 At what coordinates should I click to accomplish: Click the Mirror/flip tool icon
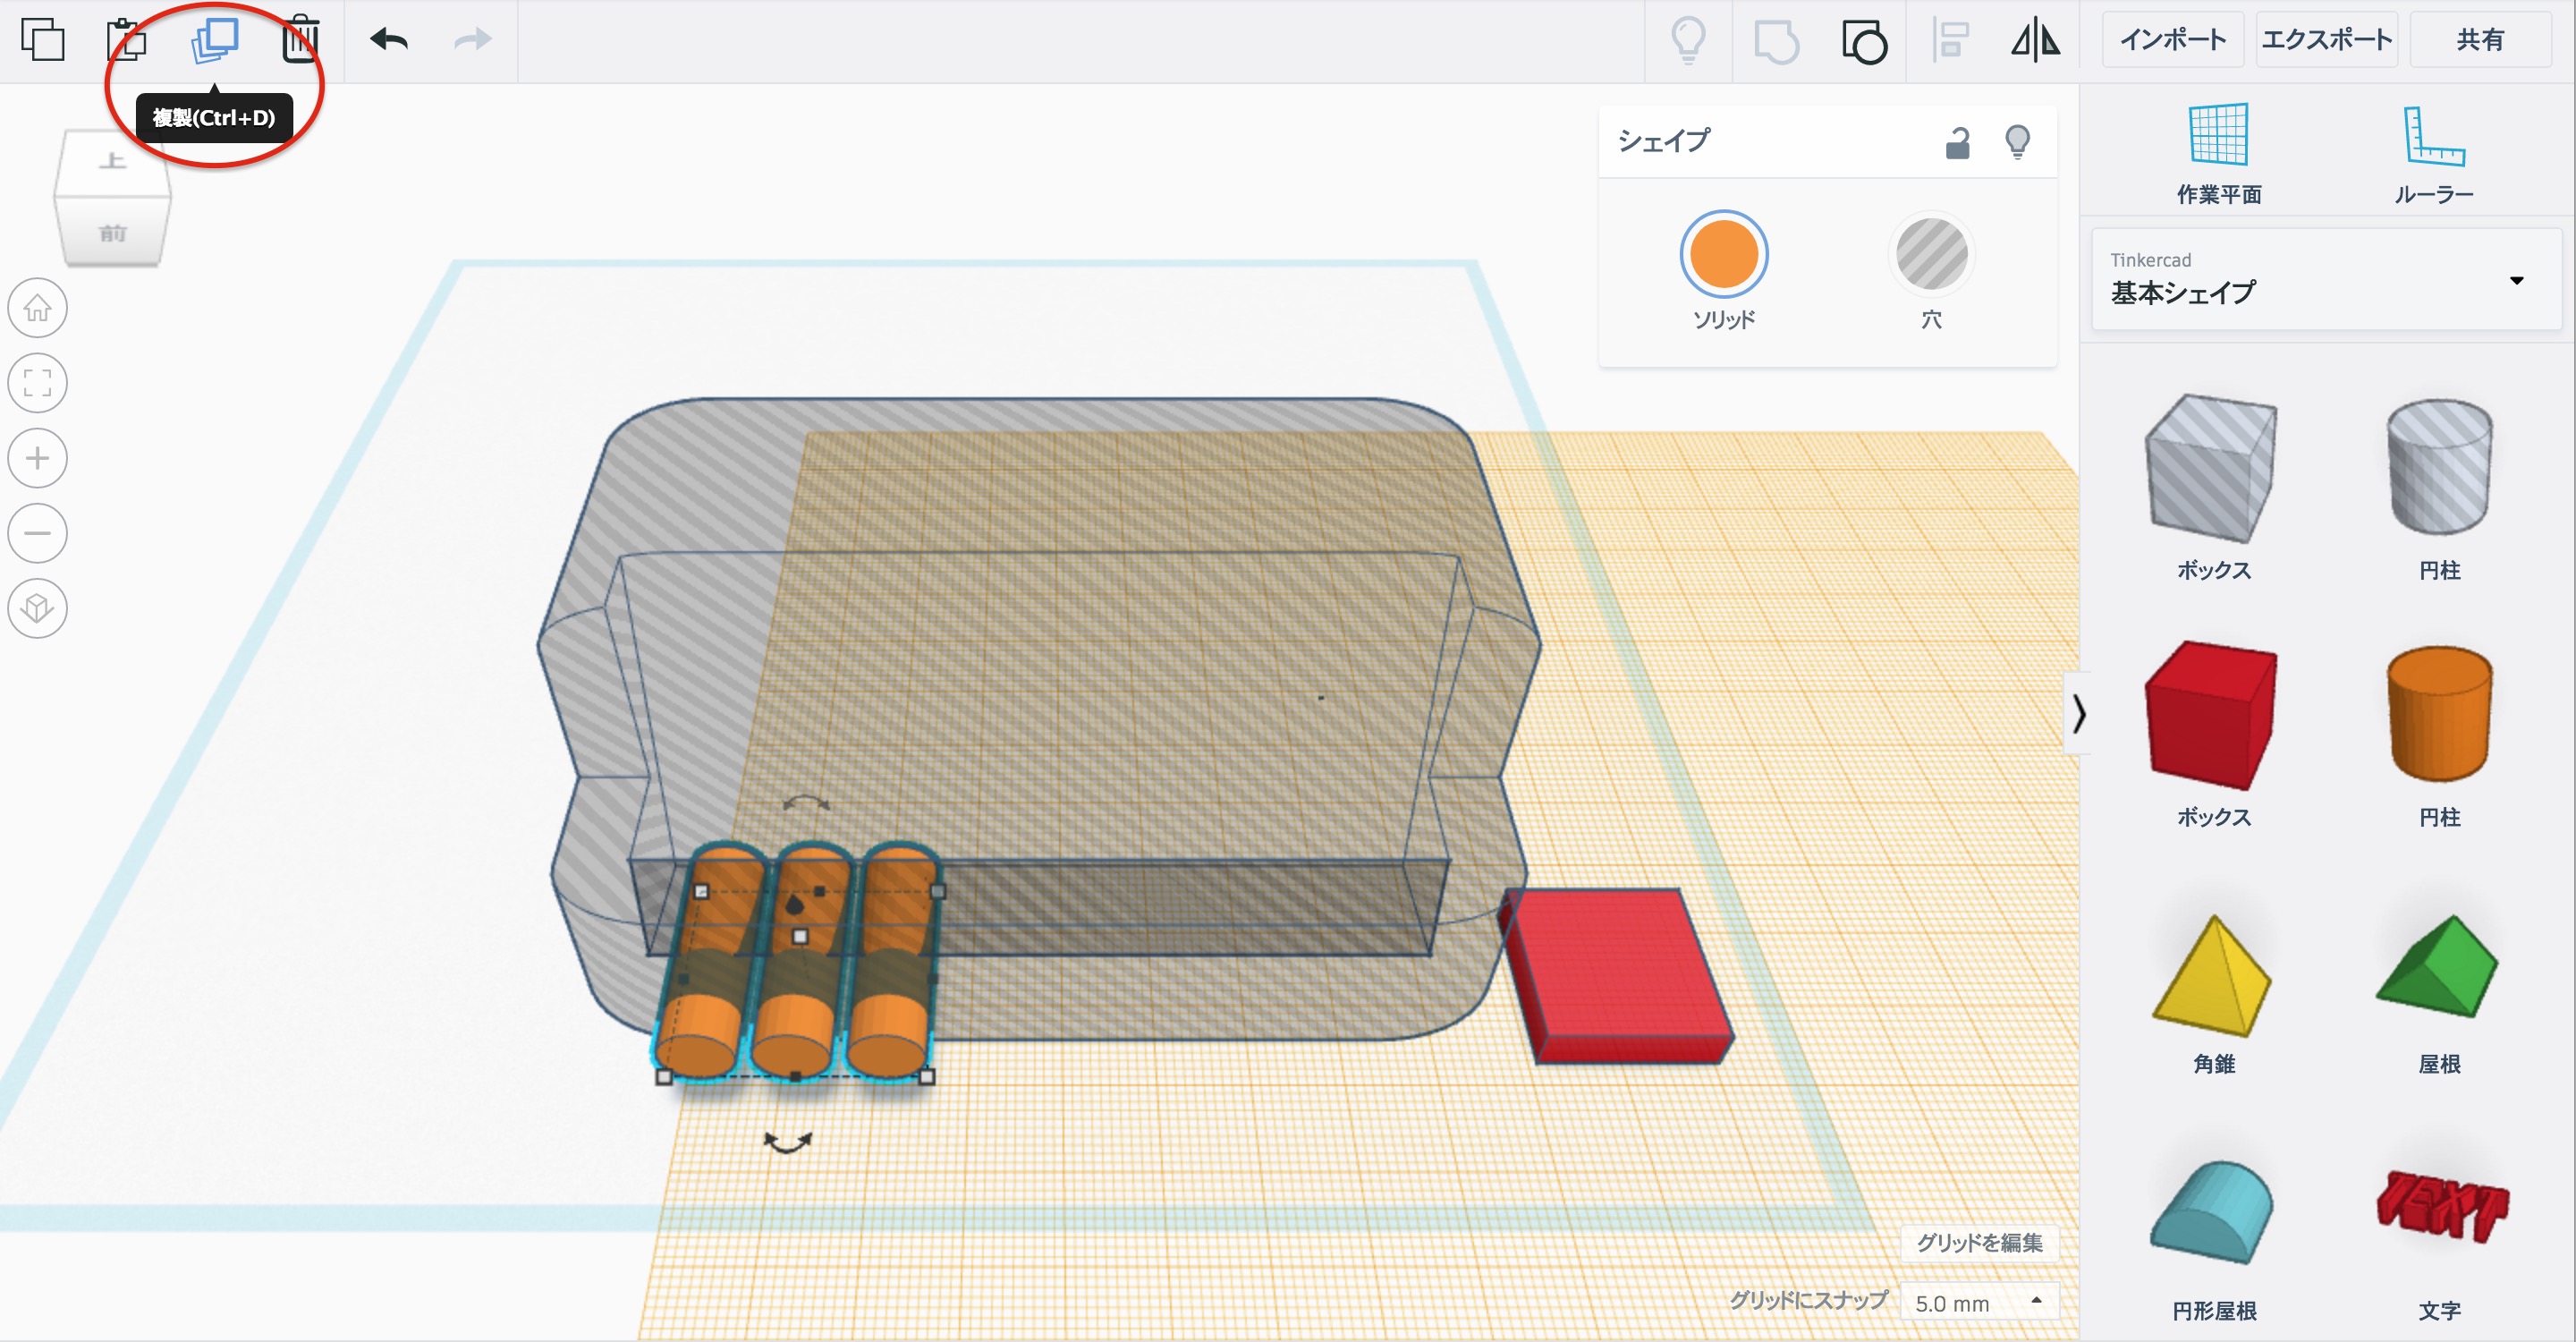[x=2035, y=42]
